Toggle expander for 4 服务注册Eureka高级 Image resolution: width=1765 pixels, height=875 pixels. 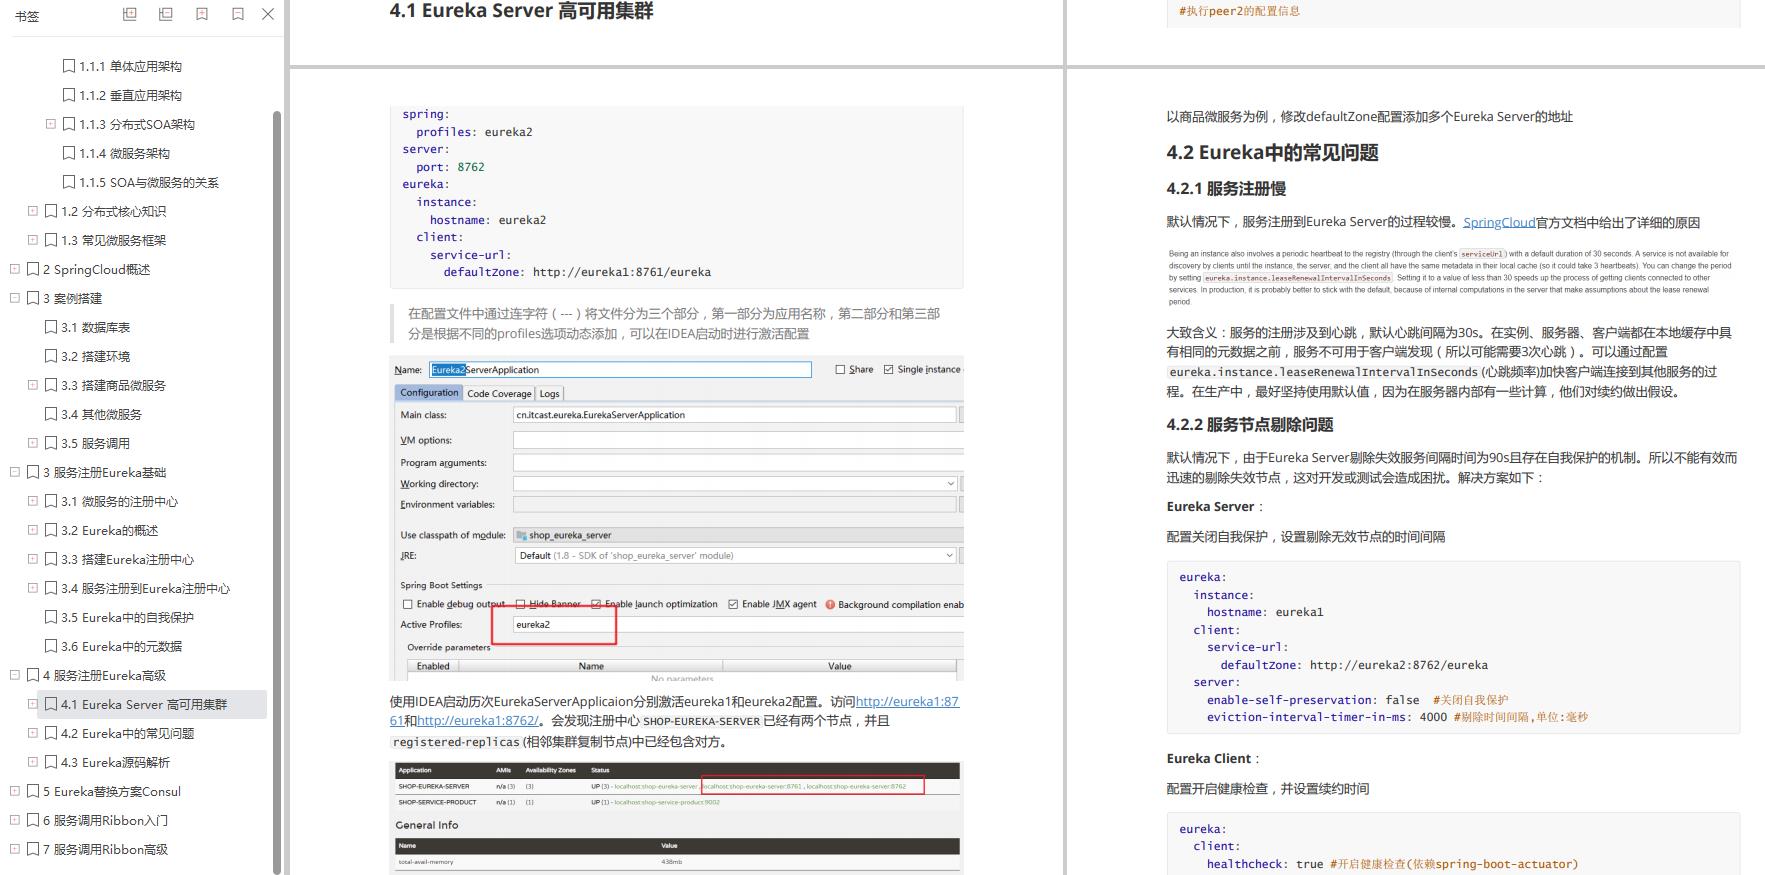[15, 675]
